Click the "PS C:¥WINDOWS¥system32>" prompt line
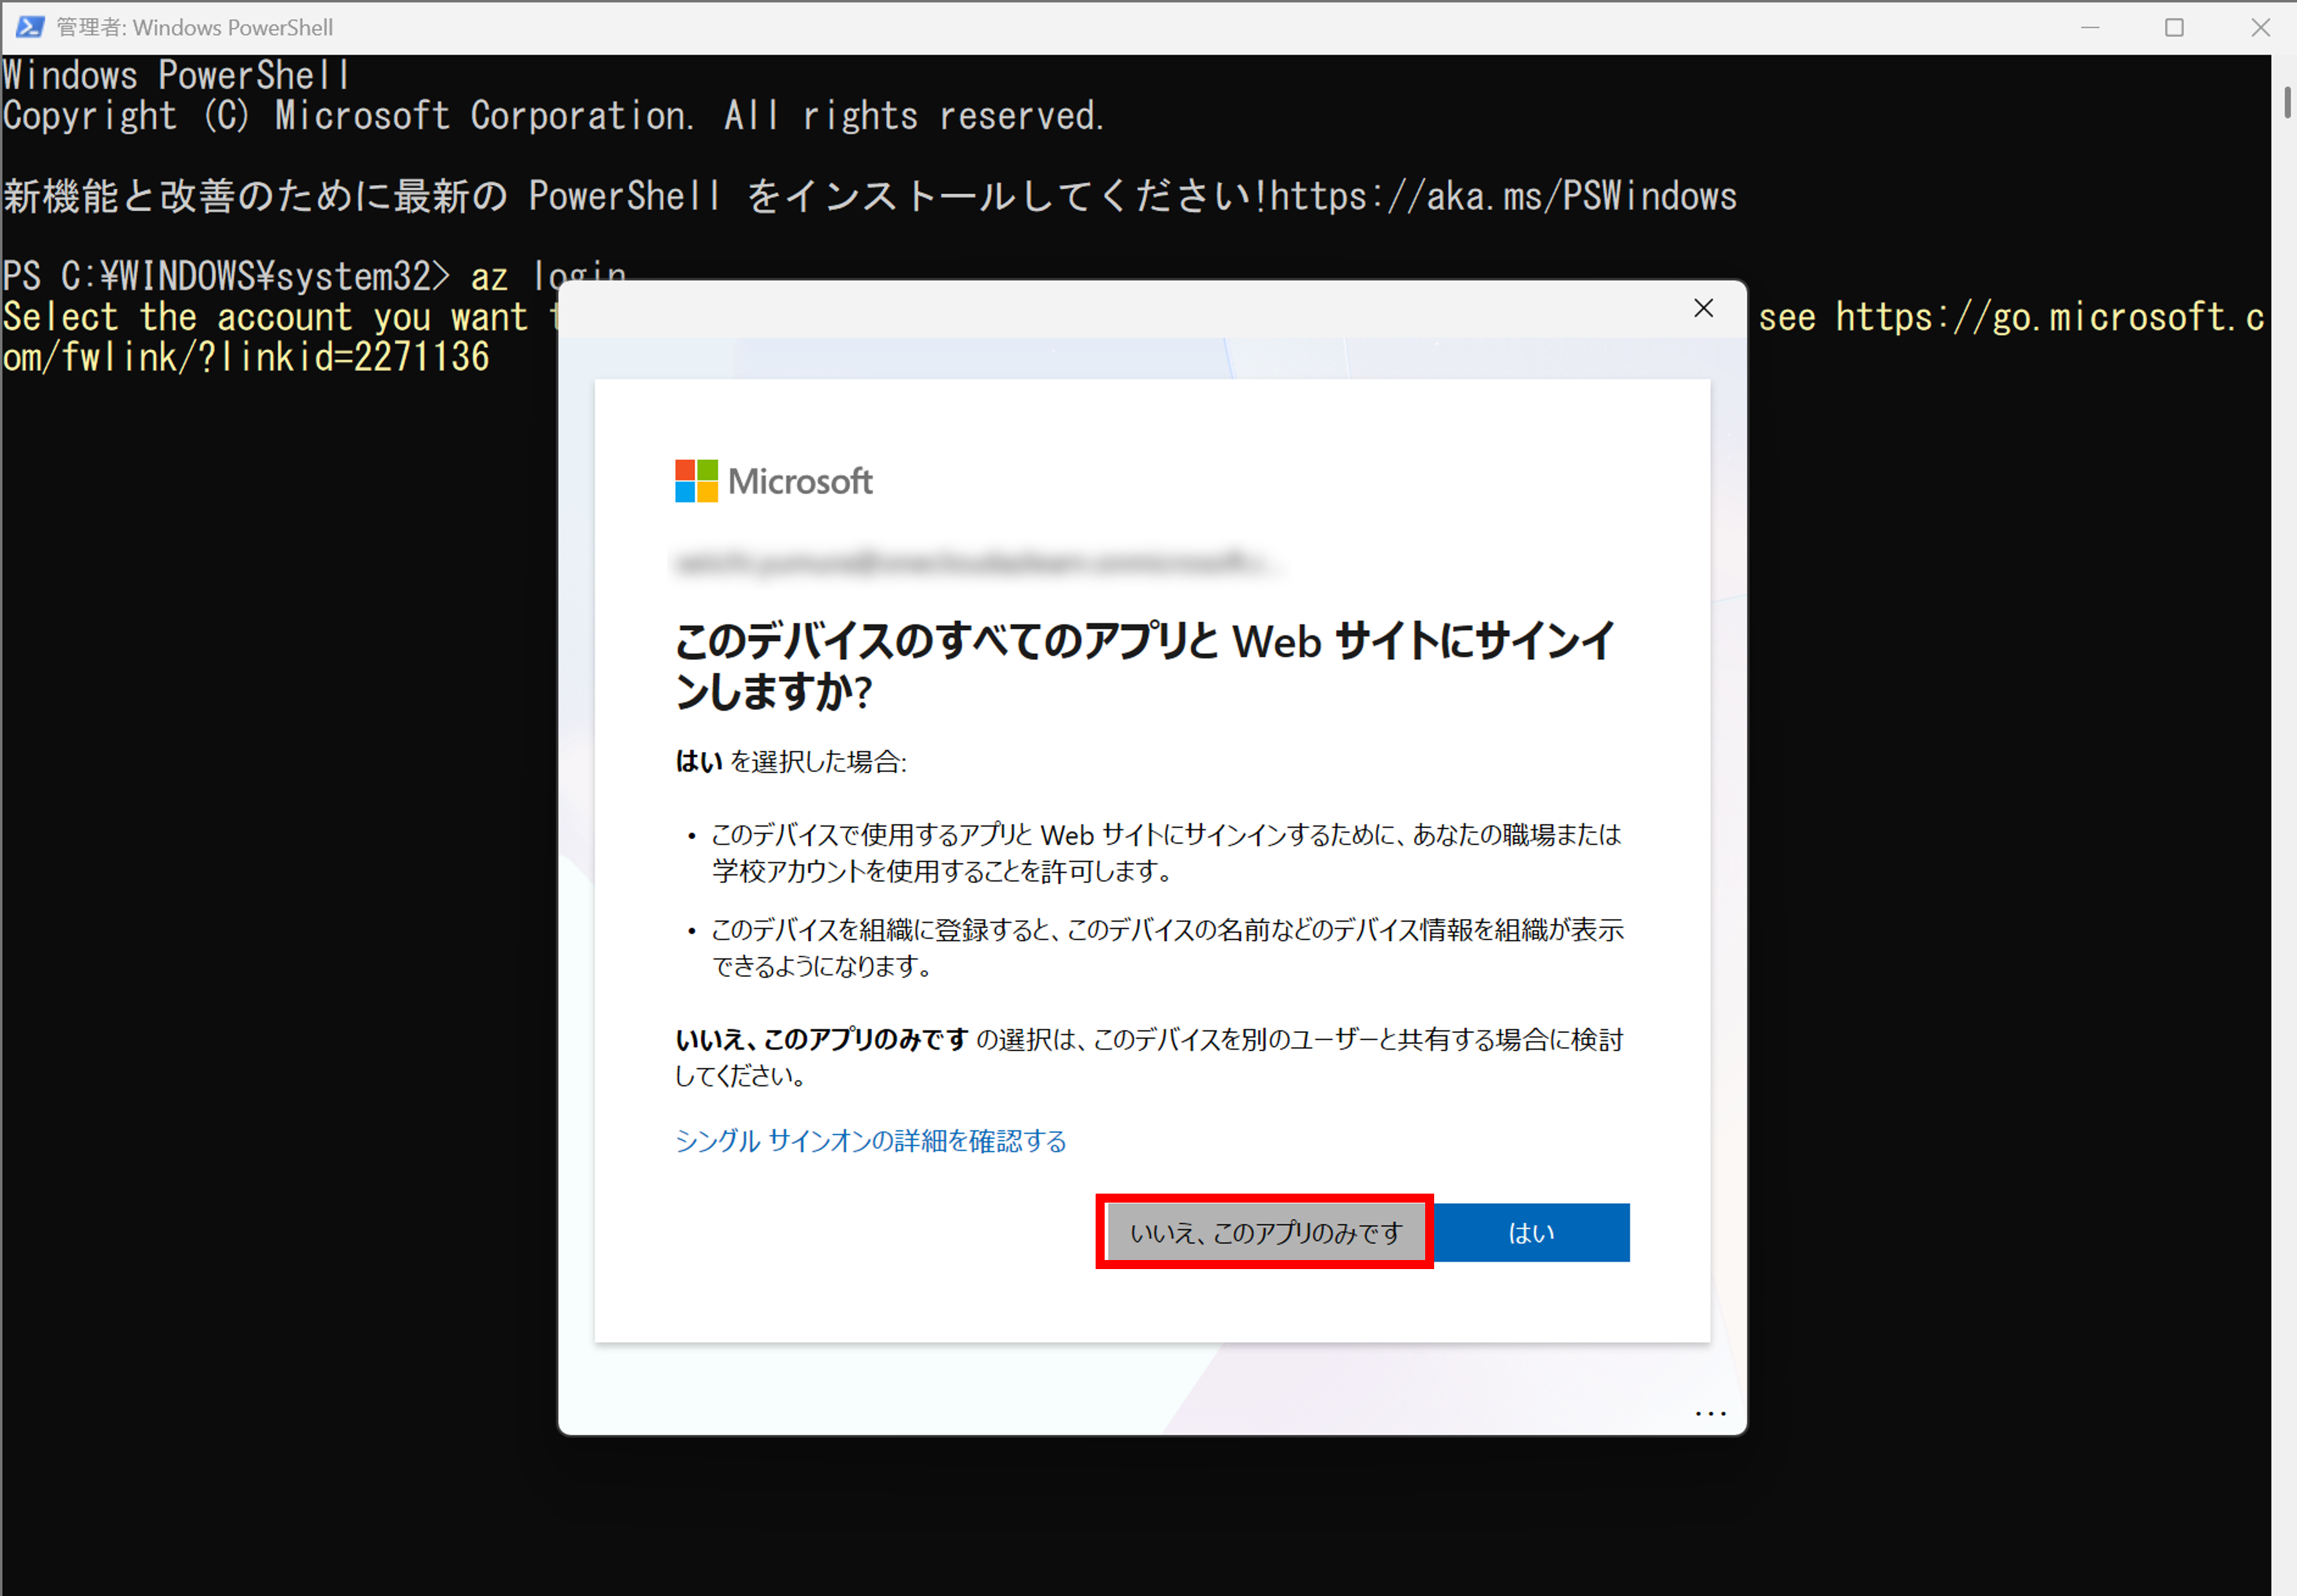Viewport: 2297px width, 1596px height. click(x=315, y=276)
